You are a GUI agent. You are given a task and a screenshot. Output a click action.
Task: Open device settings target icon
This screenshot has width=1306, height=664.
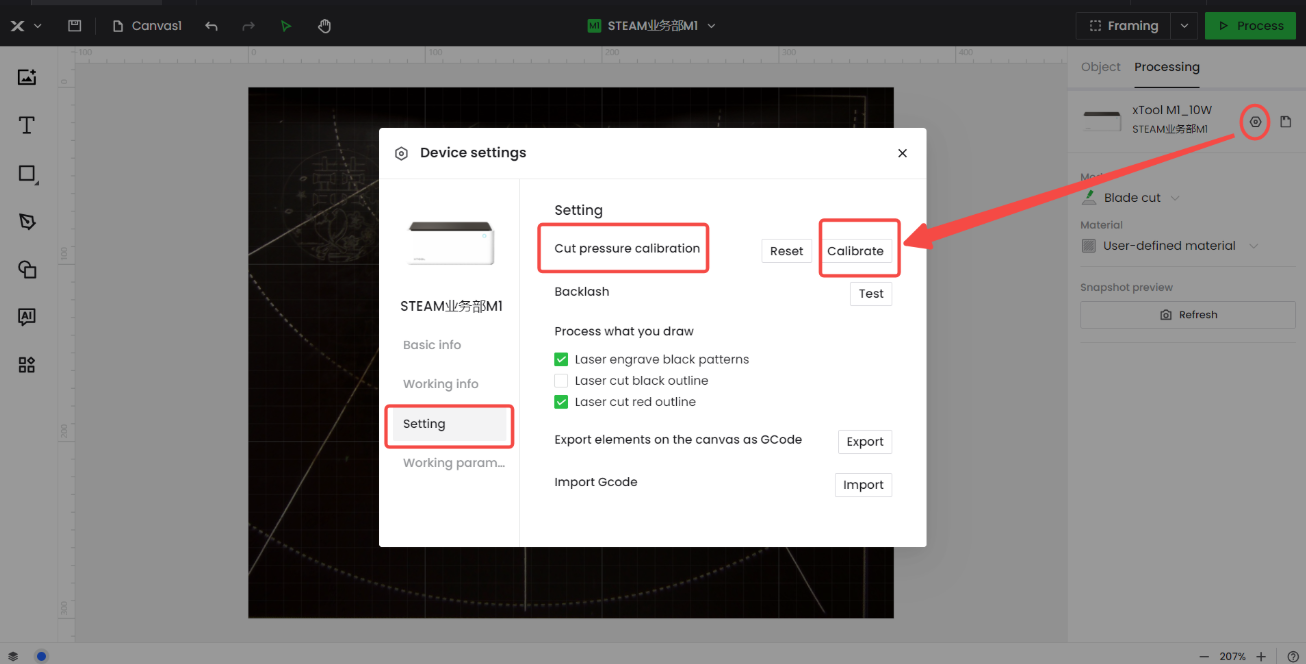(x=1255, y=122)
